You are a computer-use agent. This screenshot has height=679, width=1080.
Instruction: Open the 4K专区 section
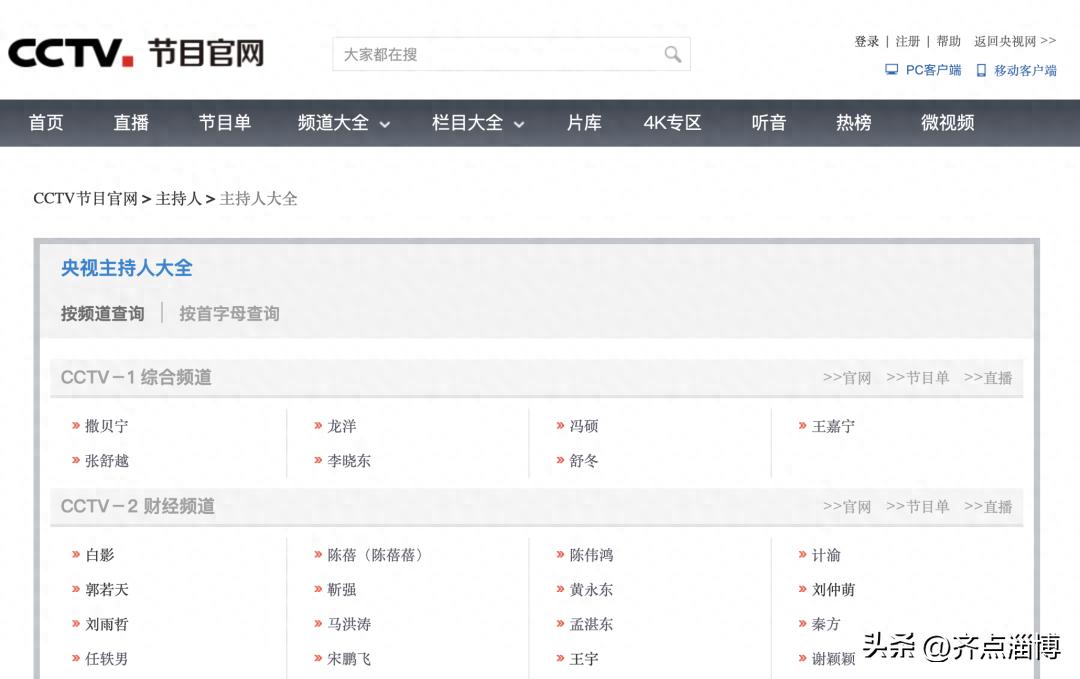click(671, 123)
